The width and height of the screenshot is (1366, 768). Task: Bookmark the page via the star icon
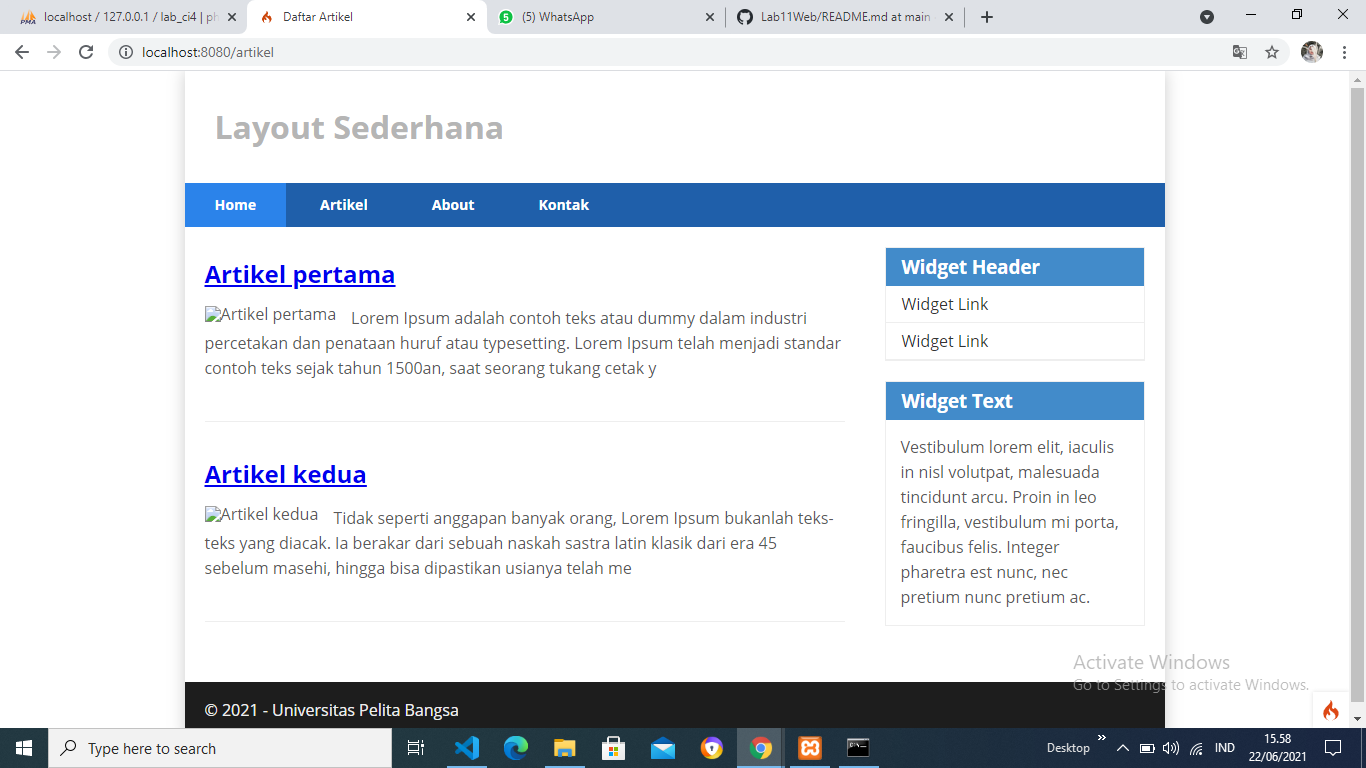(x=1272, y=51)
